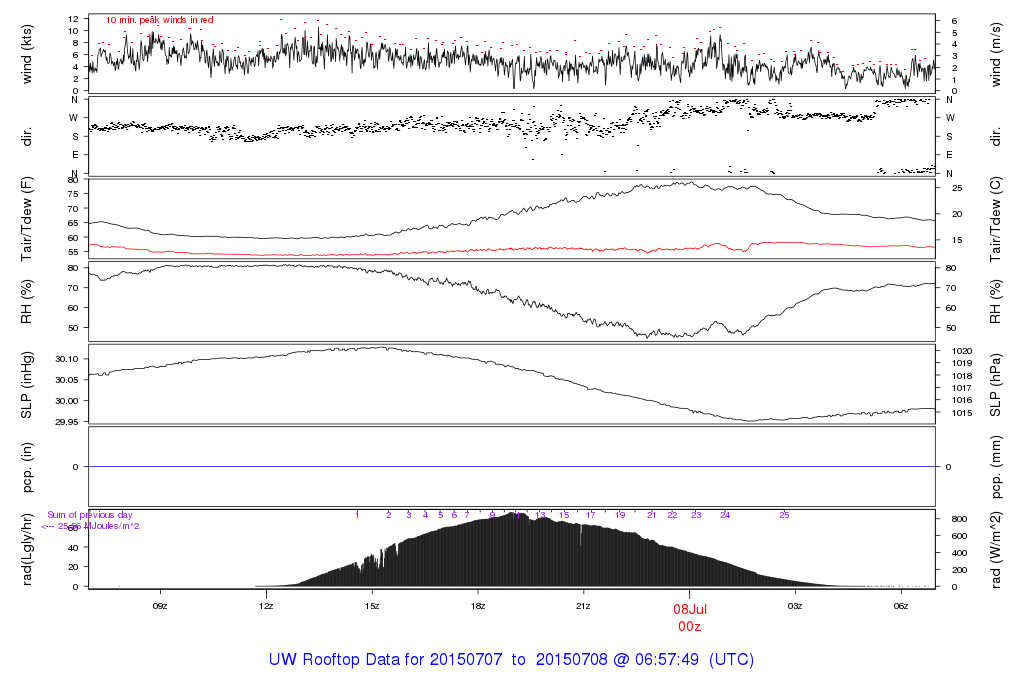Click the '30.00' pressure tick value
This screenshot has width=1024, height=700.
click(67, 401)
